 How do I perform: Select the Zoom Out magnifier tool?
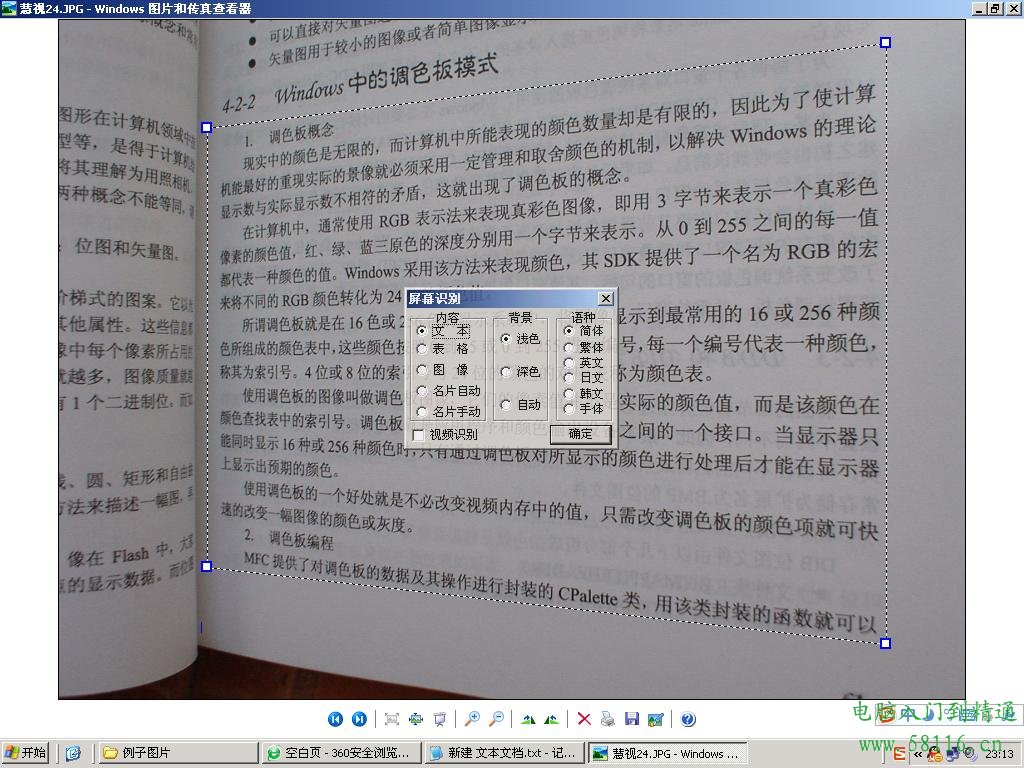click(x=497, y=718)
